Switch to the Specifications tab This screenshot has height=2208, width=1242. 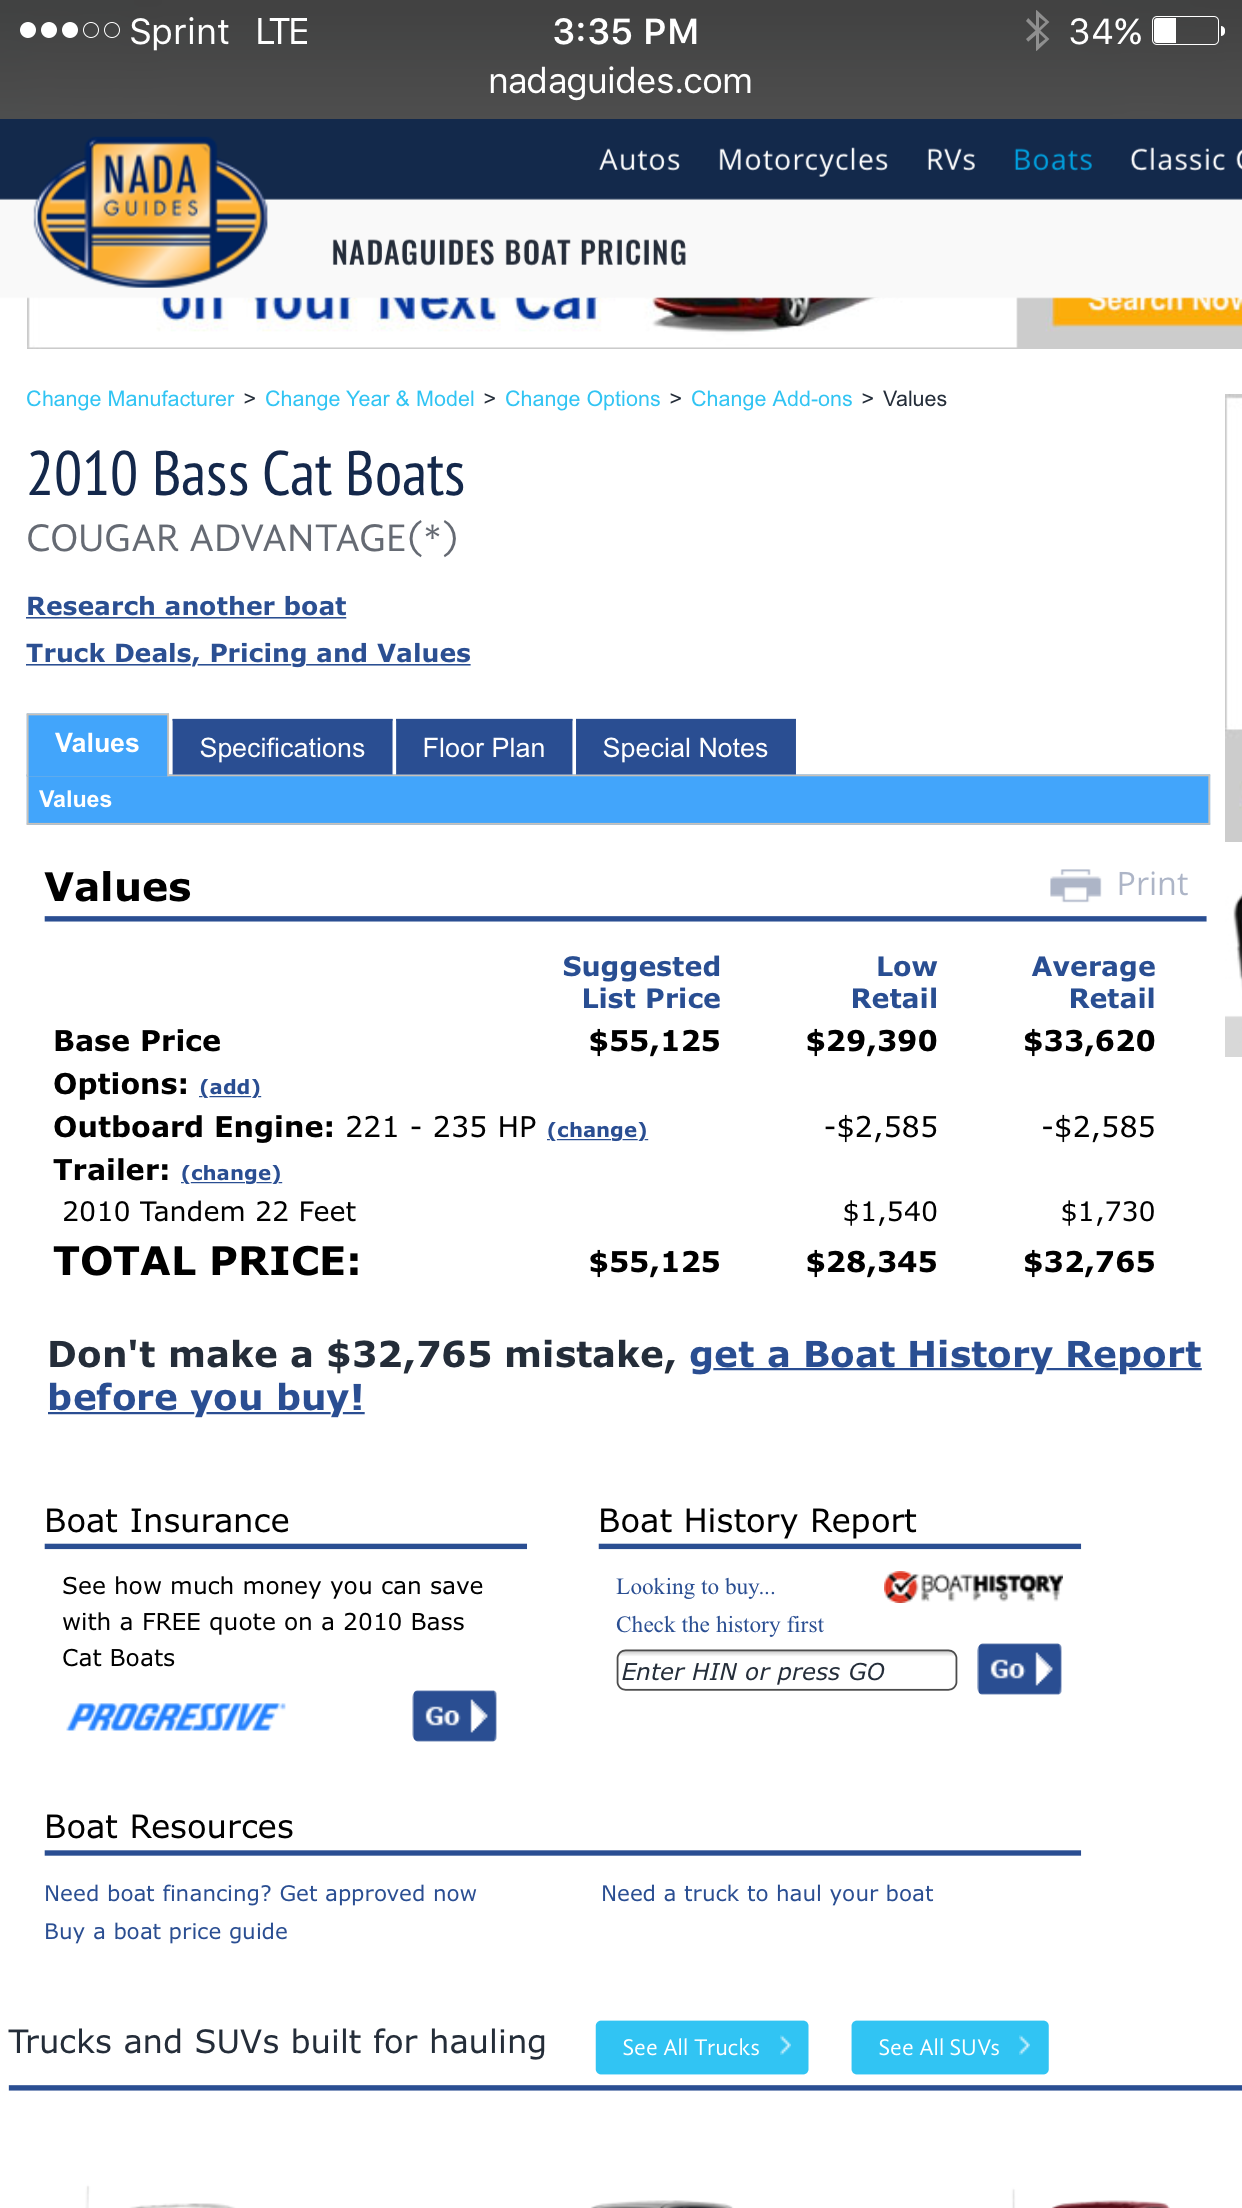(282, 748)
